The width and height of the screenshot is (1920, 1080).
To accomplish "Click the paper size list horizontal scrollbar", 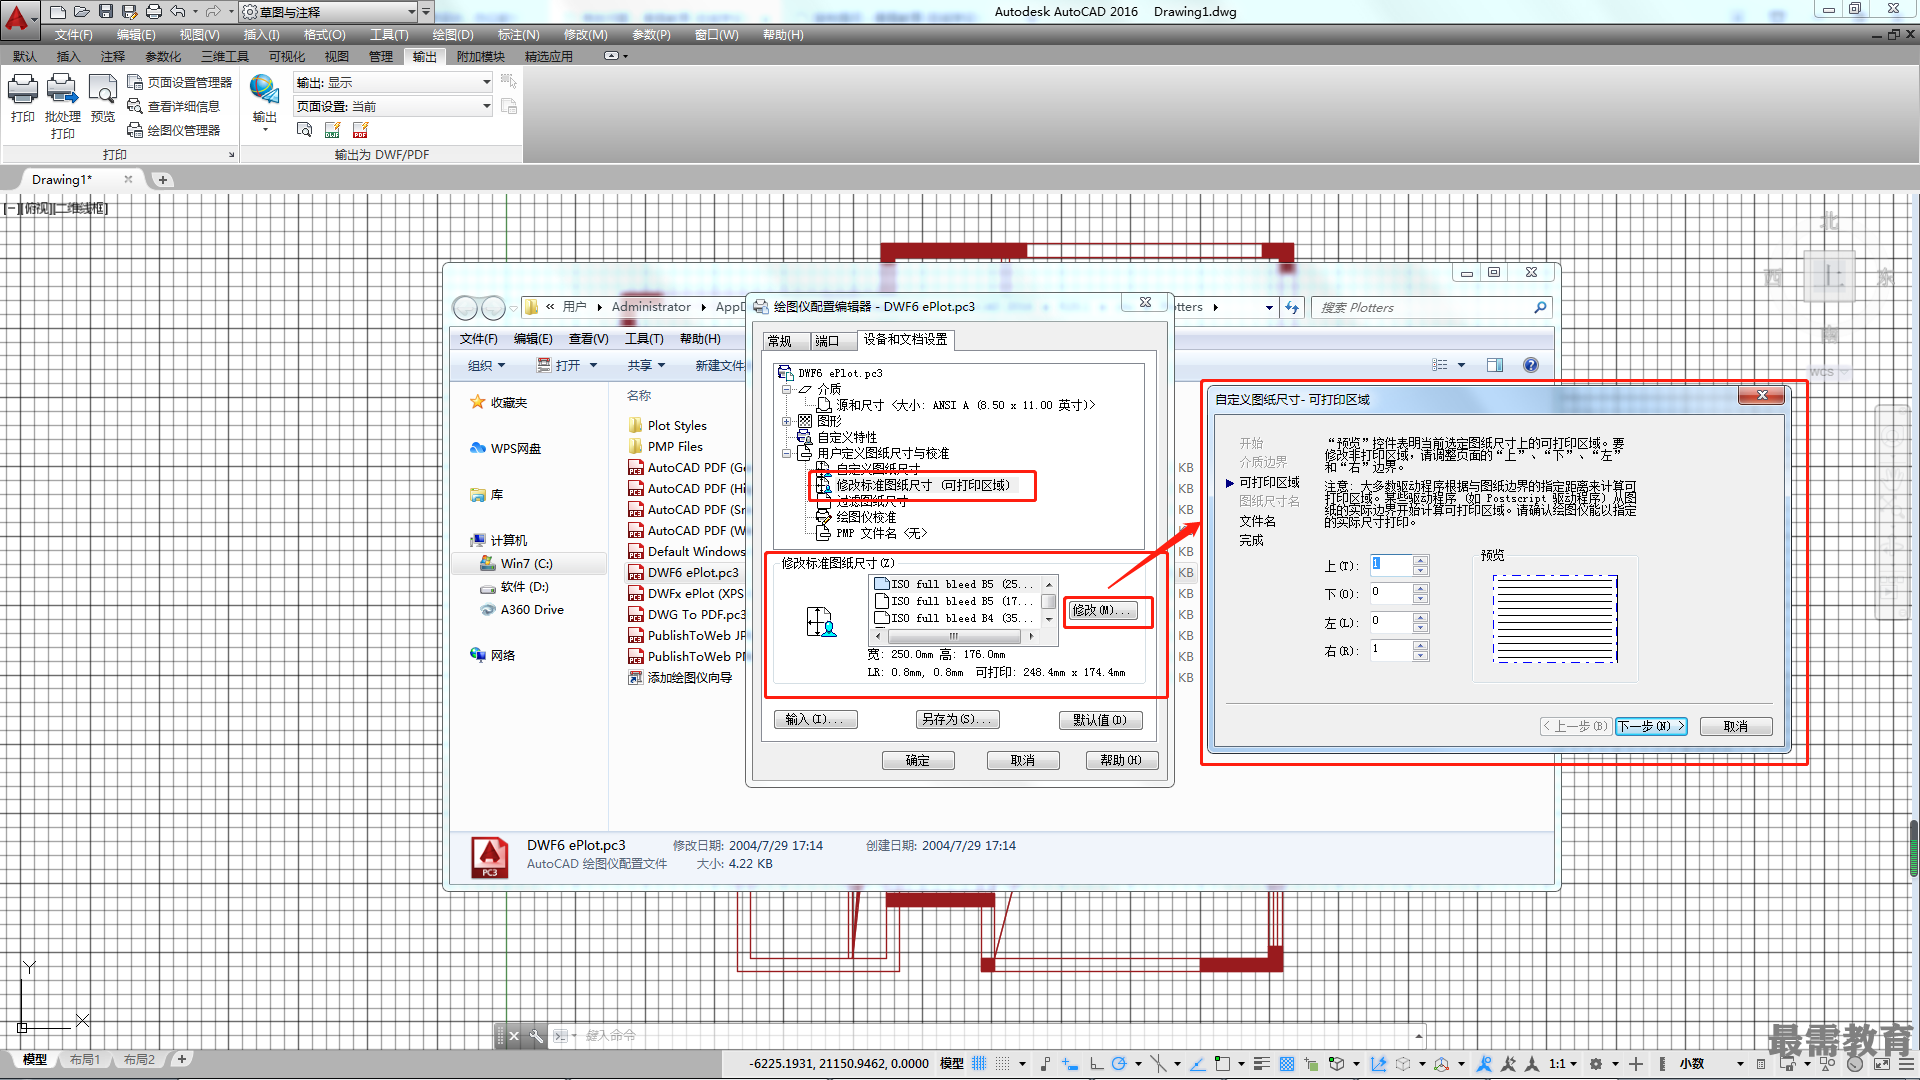I will (953, 636).
